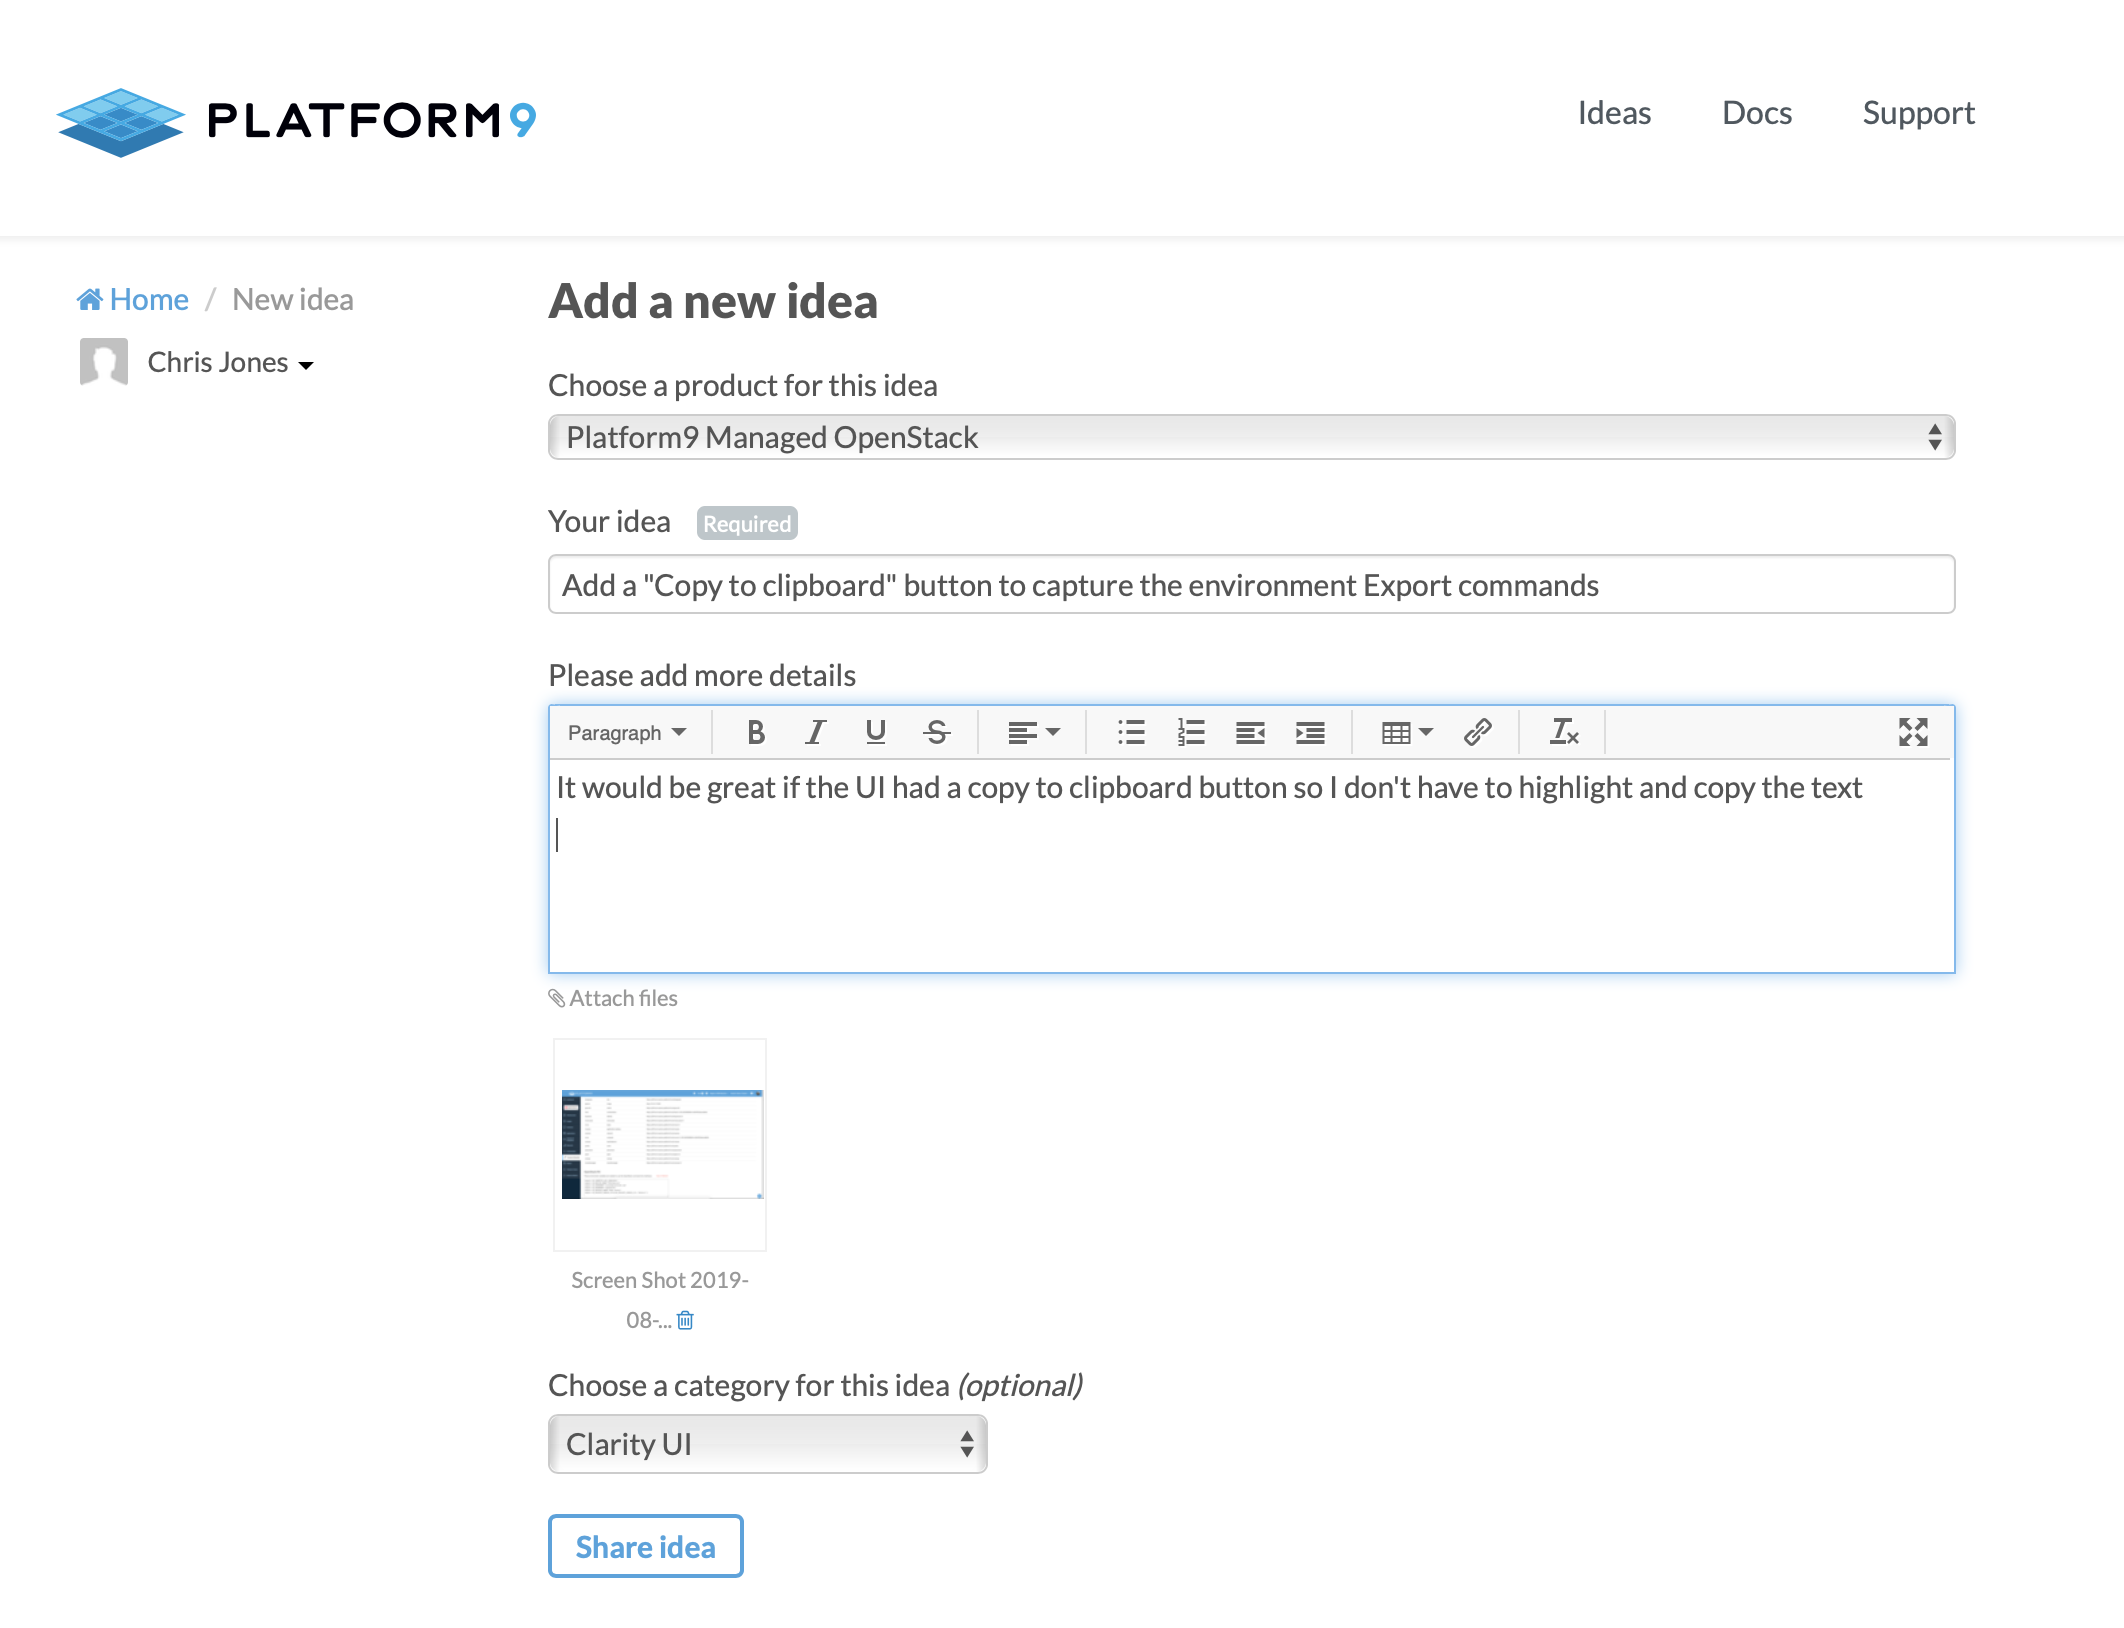The image size is (2124, 1628).
Task: Toggle bold formatting in editor toolbar
Action: click(756, 733)
